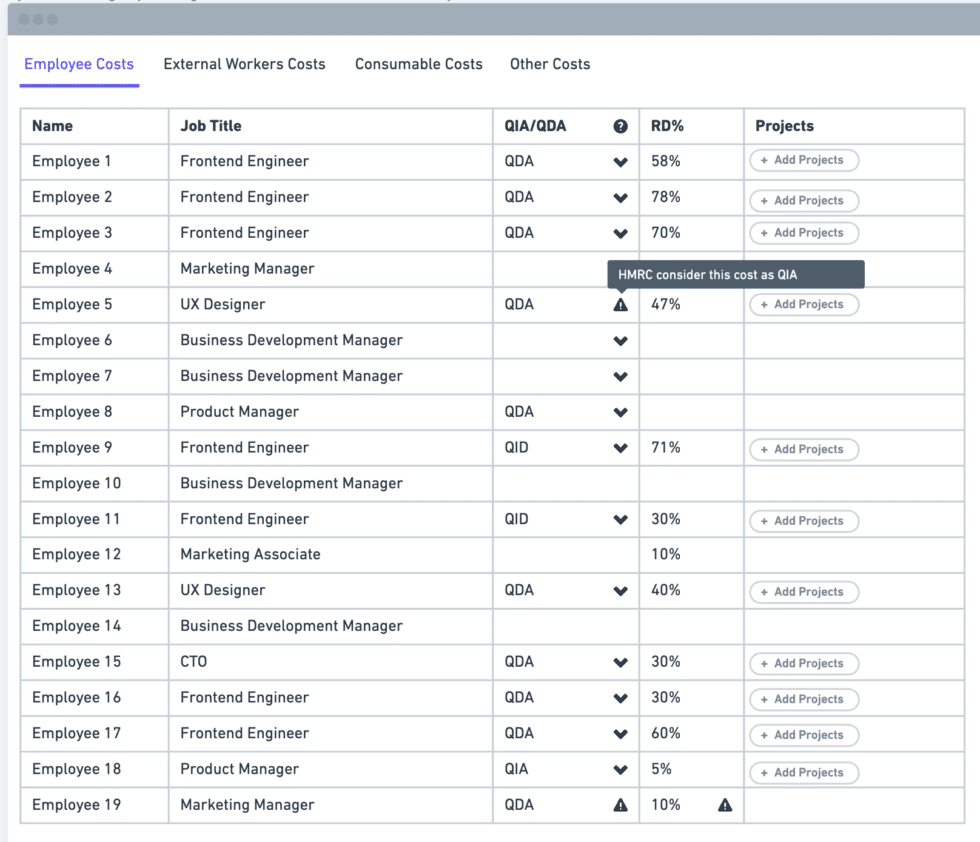Add projects for Employee 16
The image size is (980, 842).
pos(804,699)
